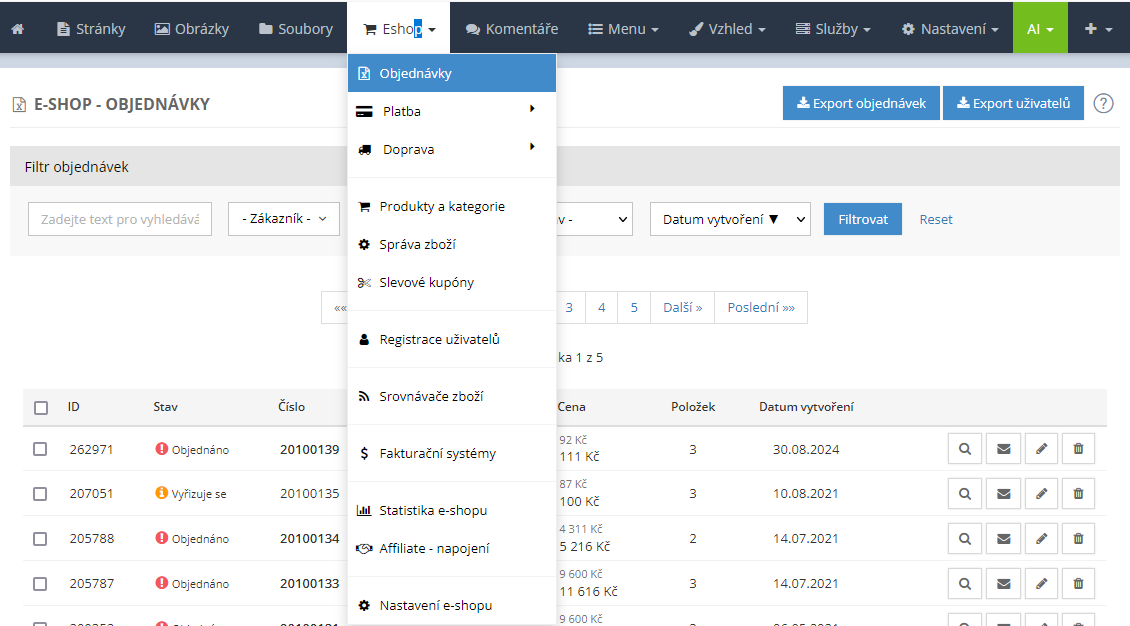Click pencil edit icon for order 205788

point(1041,539)
